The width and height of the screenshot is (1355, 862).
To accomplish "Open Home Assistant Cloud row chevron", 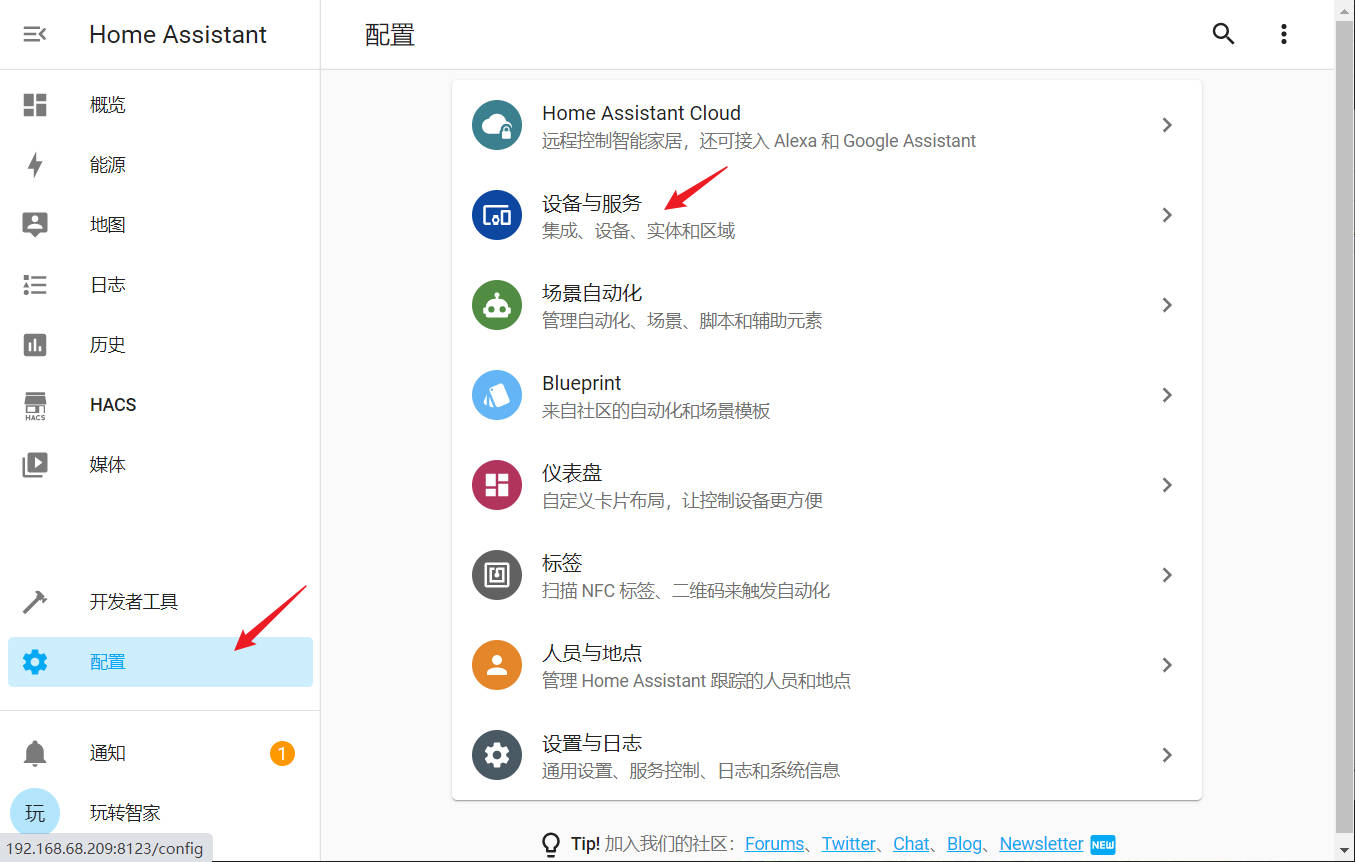I will point(1167,125).
